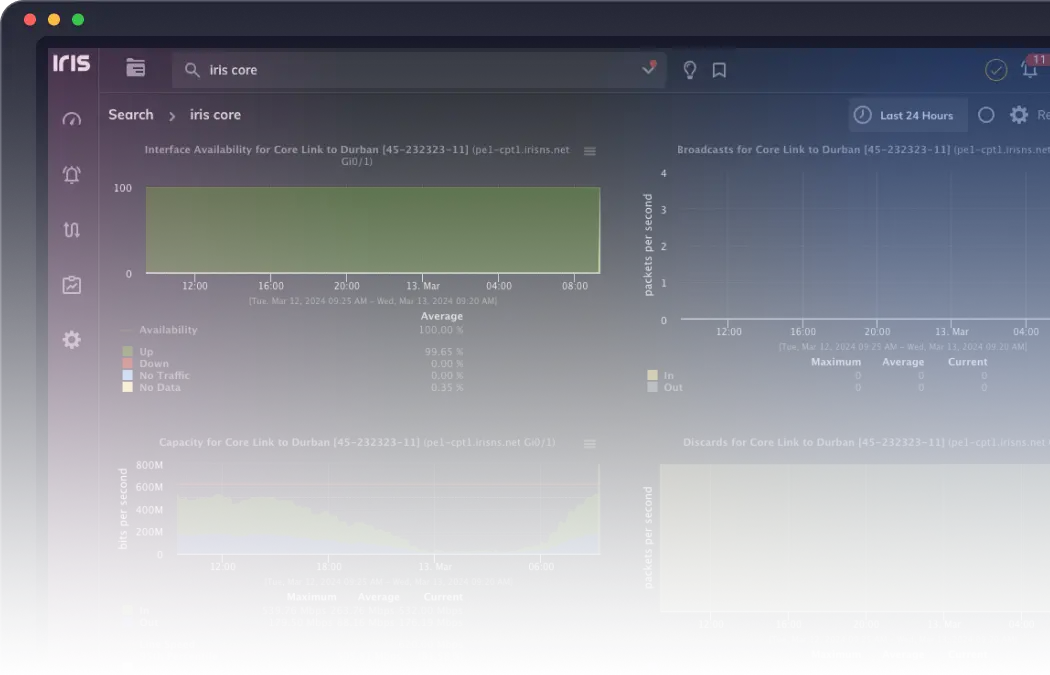Viewport: 1050px width, 675px height.
Task: Open Interface Availability graph hamburger menu
Action: click(590, 151)
